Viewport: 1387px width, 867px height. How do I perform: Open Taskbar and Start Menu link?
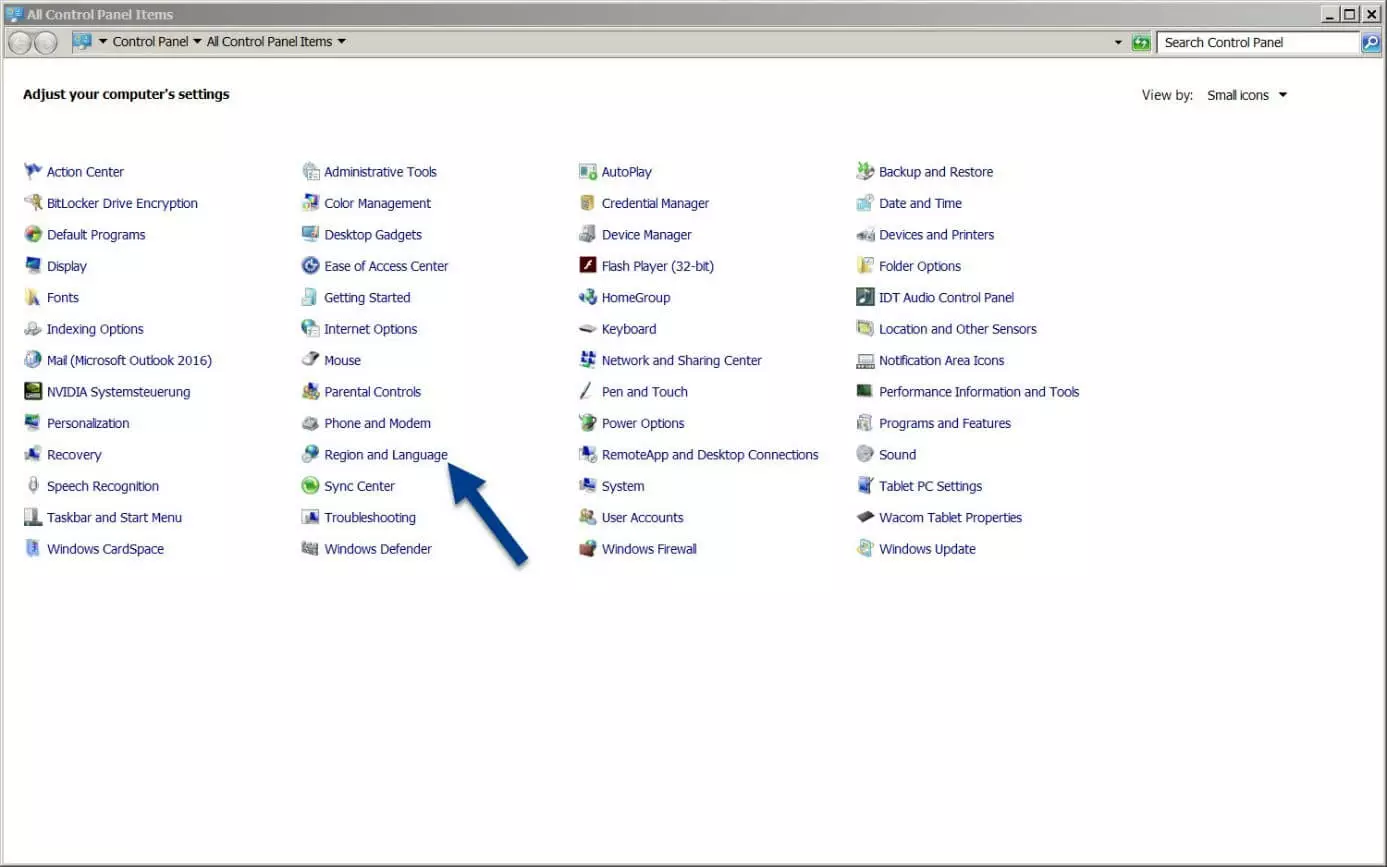click(x=115, y=518)
